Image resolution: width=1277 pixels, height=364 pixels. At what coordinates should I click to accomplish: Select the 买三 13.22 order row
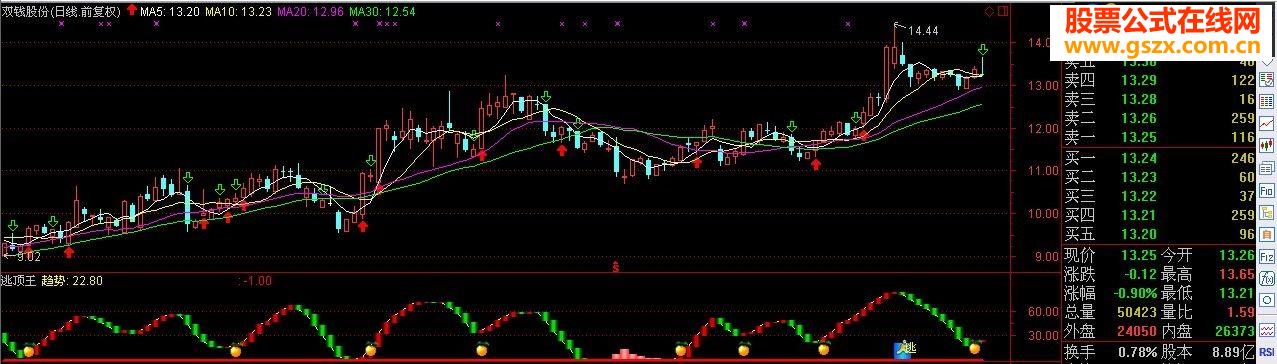pos(1159,196)
